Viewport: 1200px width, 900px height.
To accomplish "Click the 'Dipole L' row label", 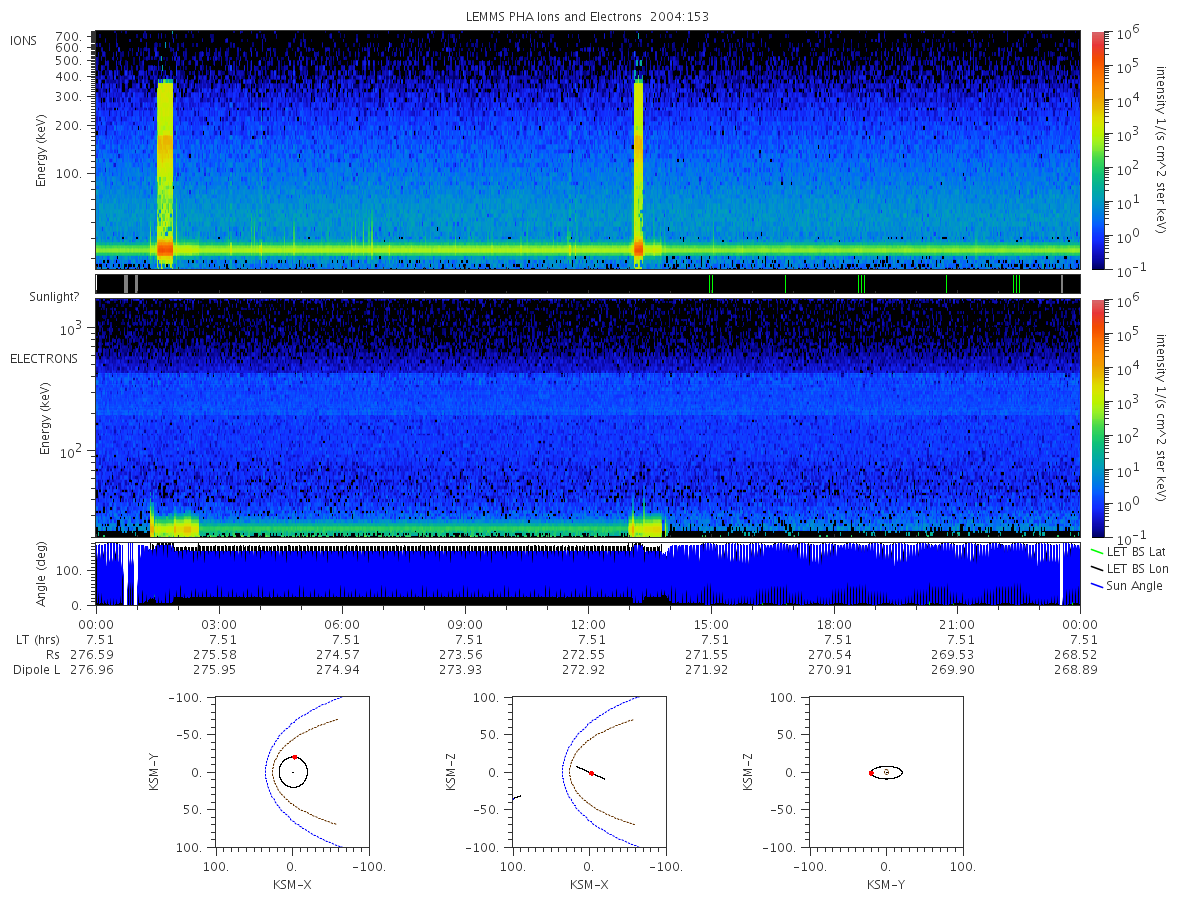I will click(36, 670).
